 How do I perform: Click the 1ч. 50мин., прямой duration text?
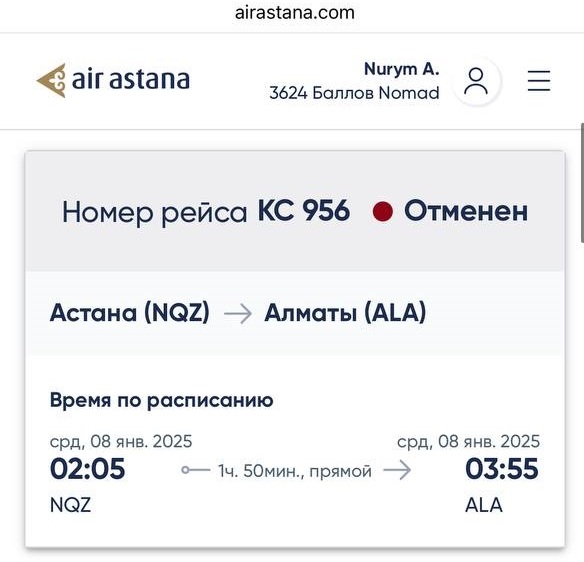pyautogui.click(x=295, y=471)
